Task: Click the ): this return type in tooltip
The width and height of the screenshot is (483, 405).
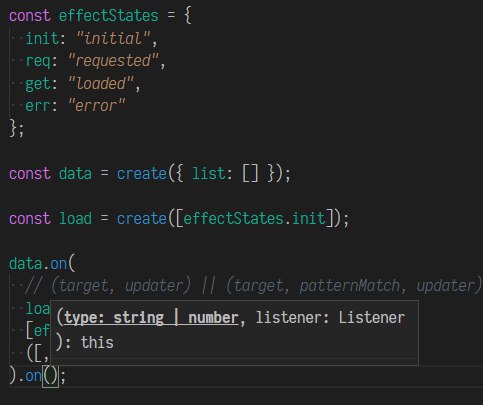Action: click(85, 342)
